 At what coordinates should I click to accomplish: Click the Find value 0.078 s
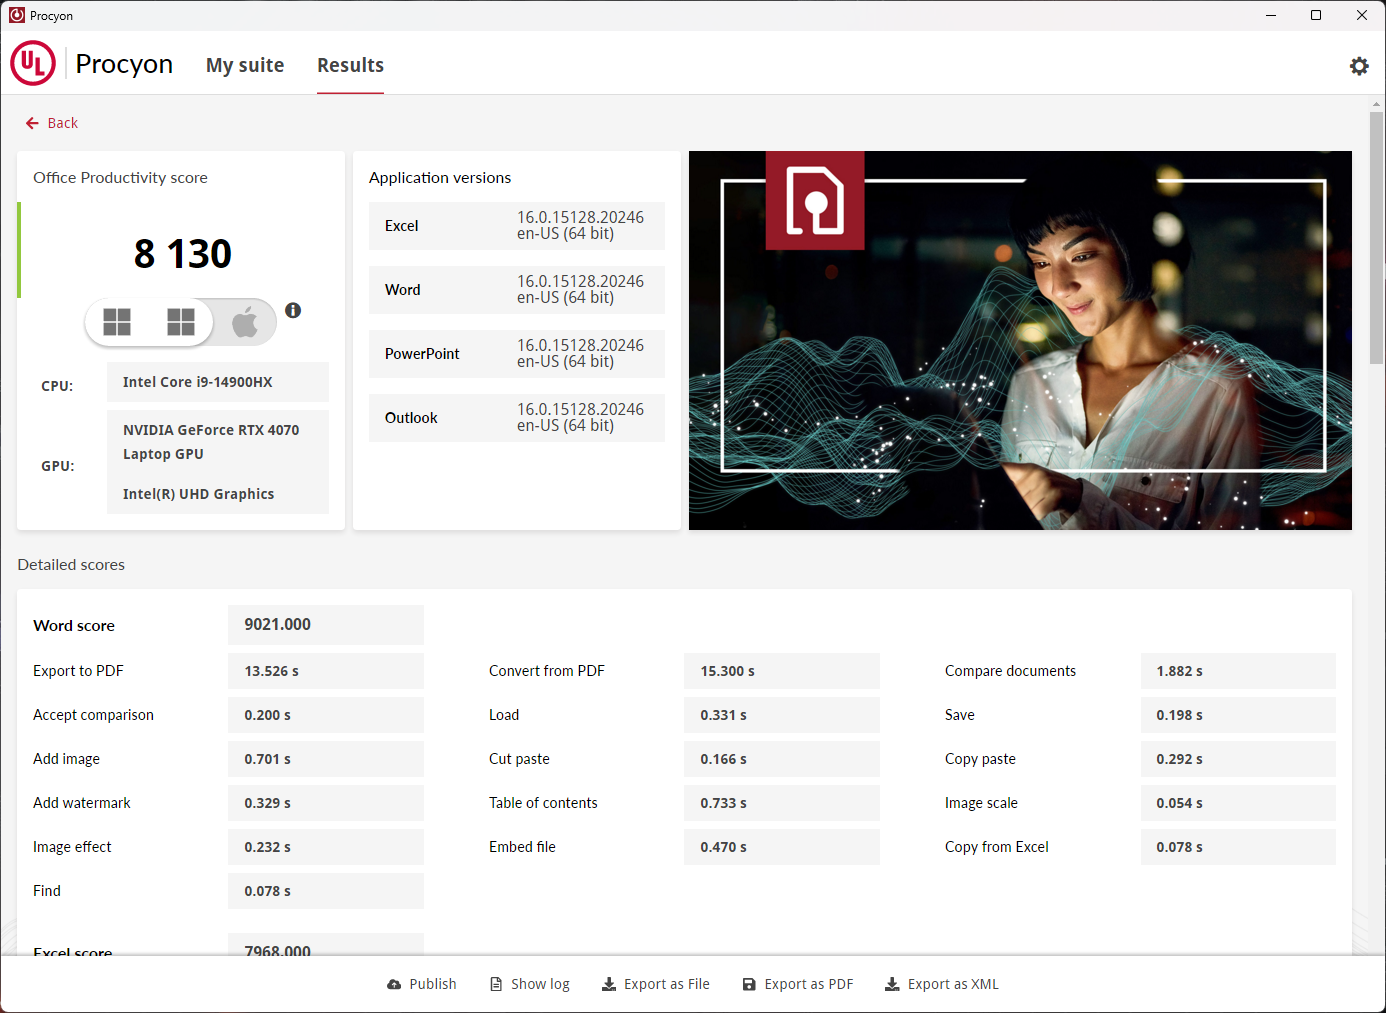coord(326,891)
